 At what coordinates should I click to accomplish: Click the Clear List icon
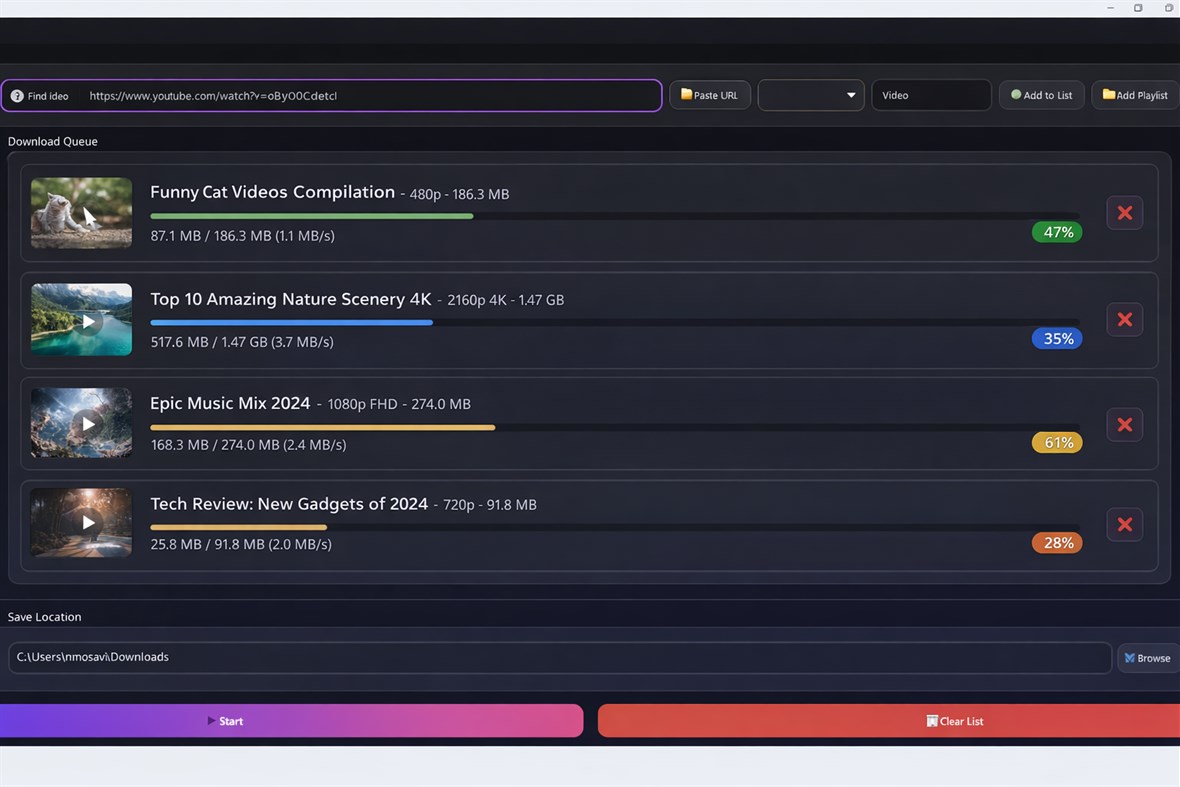click(x=931, y=721)
